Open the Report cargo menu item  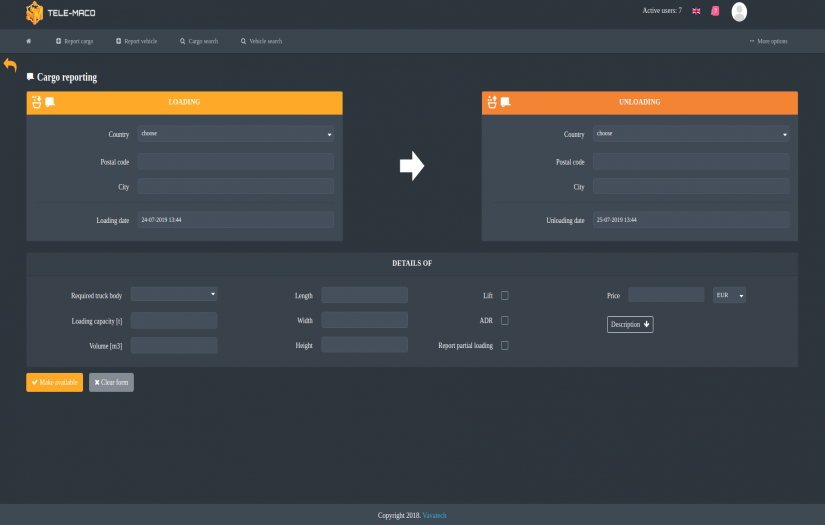coord(75,41)
